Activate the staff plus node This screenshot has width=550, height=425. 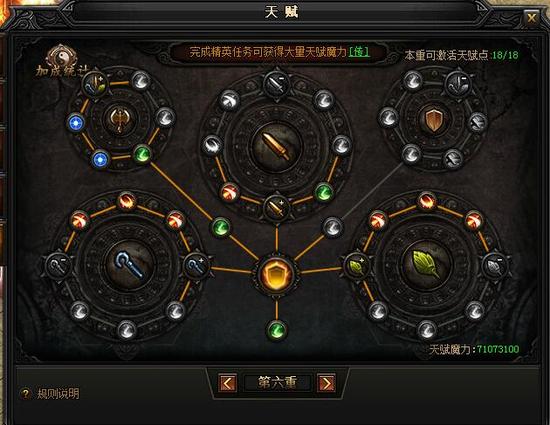click(x=196, y=267)
